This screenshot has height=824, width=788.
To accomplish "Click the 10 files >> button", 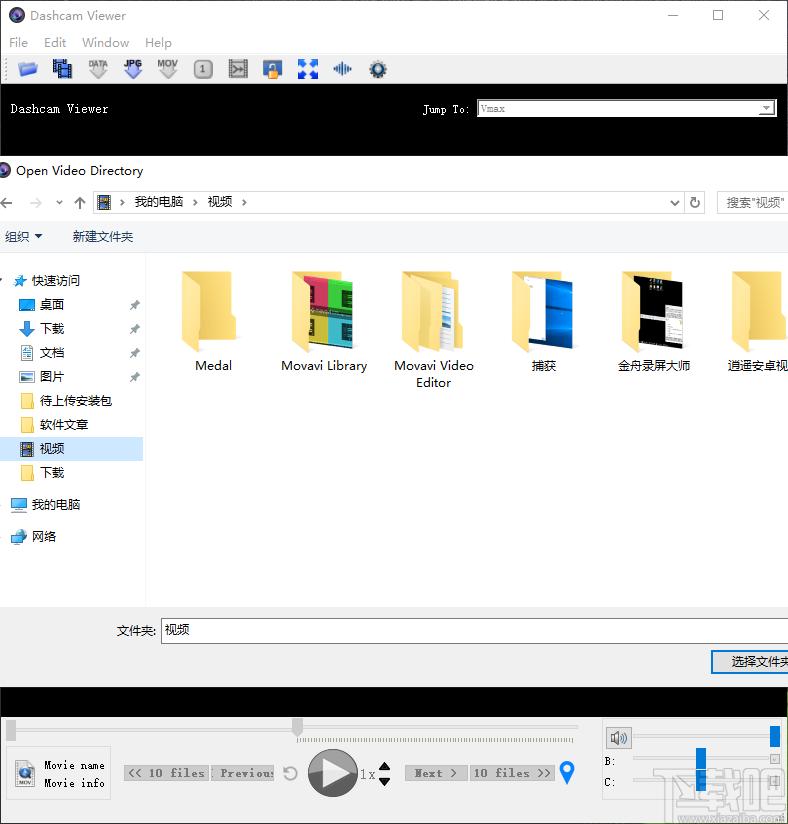I will click(512, 773).
